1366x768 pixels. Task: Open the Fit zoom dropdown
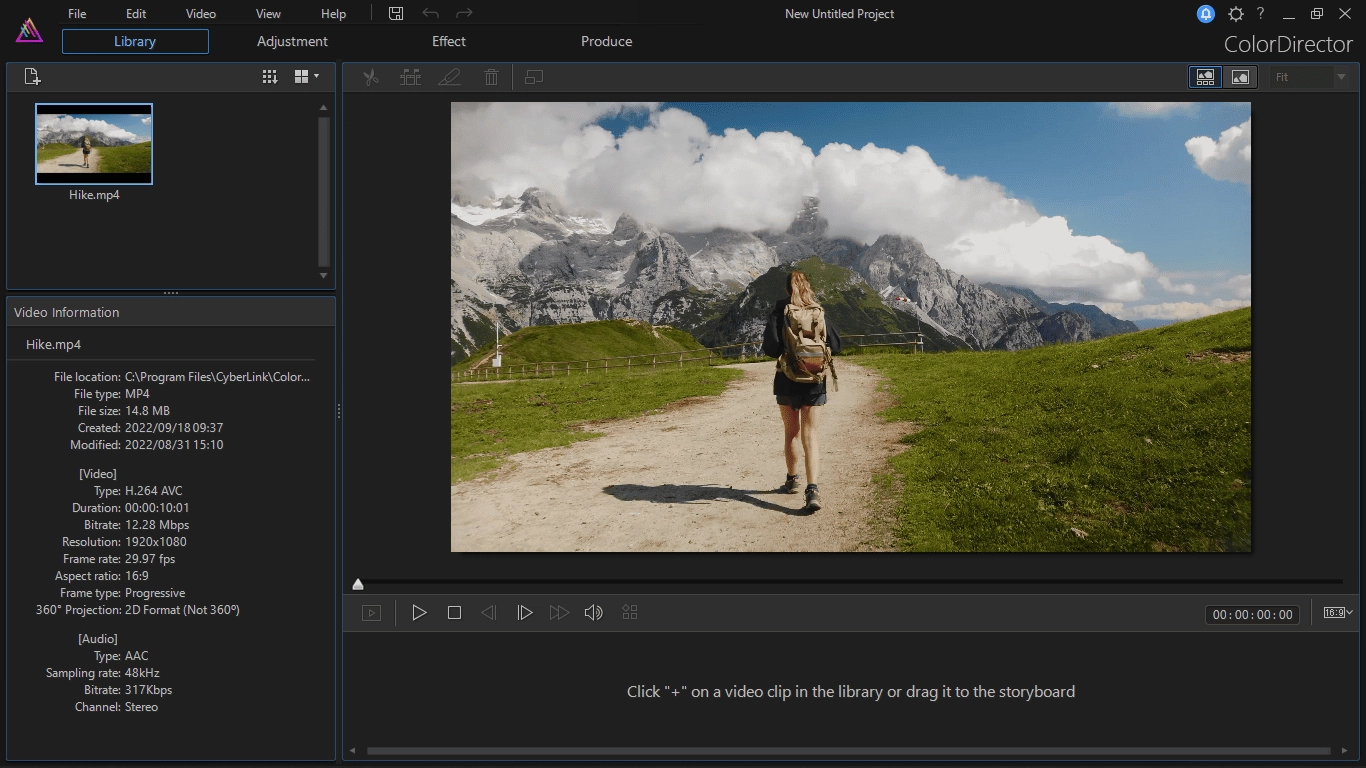[x=1310, y=77]
